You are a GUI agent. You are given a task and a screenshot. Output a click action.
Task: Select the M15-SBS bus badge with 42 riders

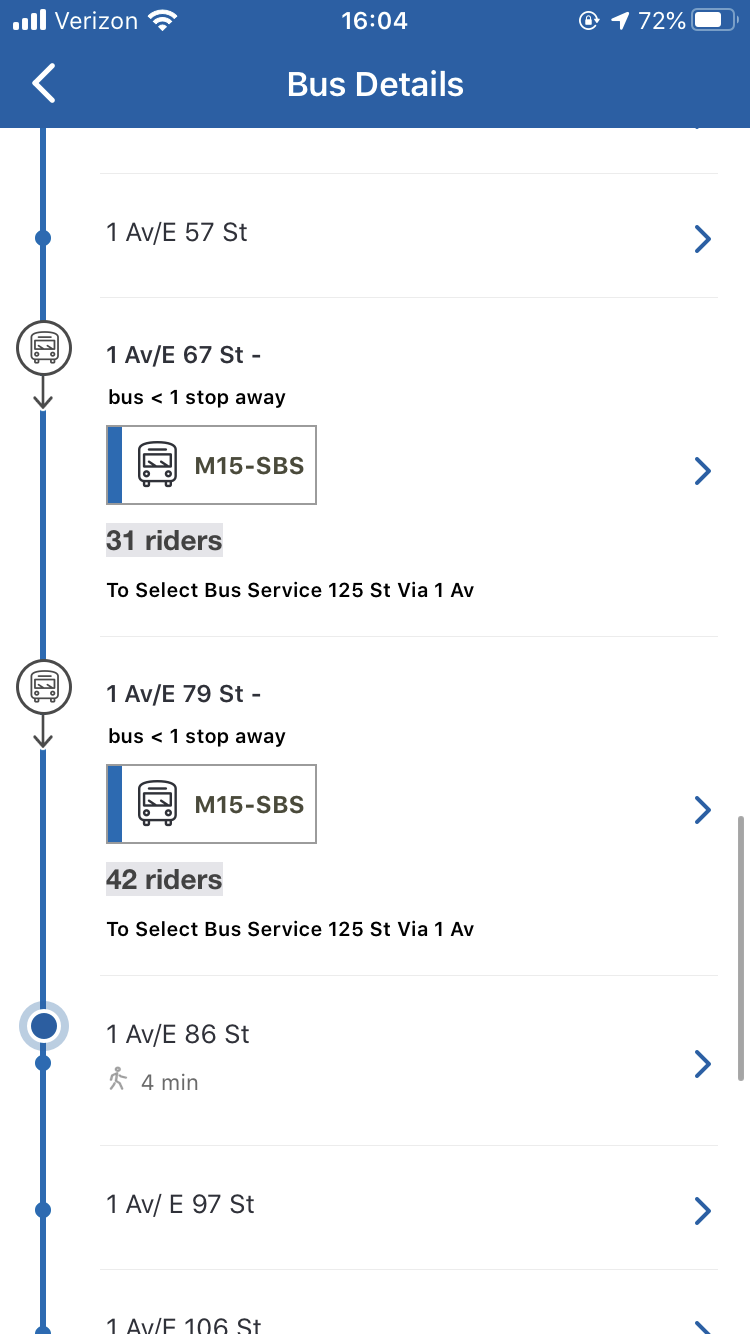pyautogui.click(x=210, y=803)
